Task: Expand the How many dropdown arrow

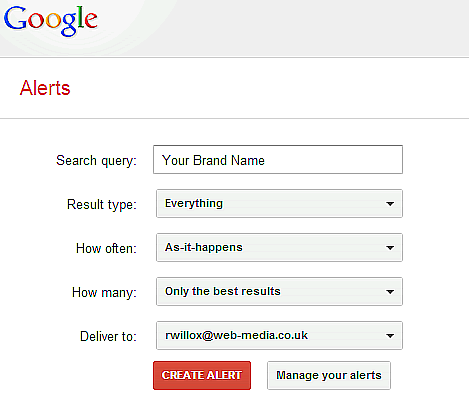Action: click(390, 292)
